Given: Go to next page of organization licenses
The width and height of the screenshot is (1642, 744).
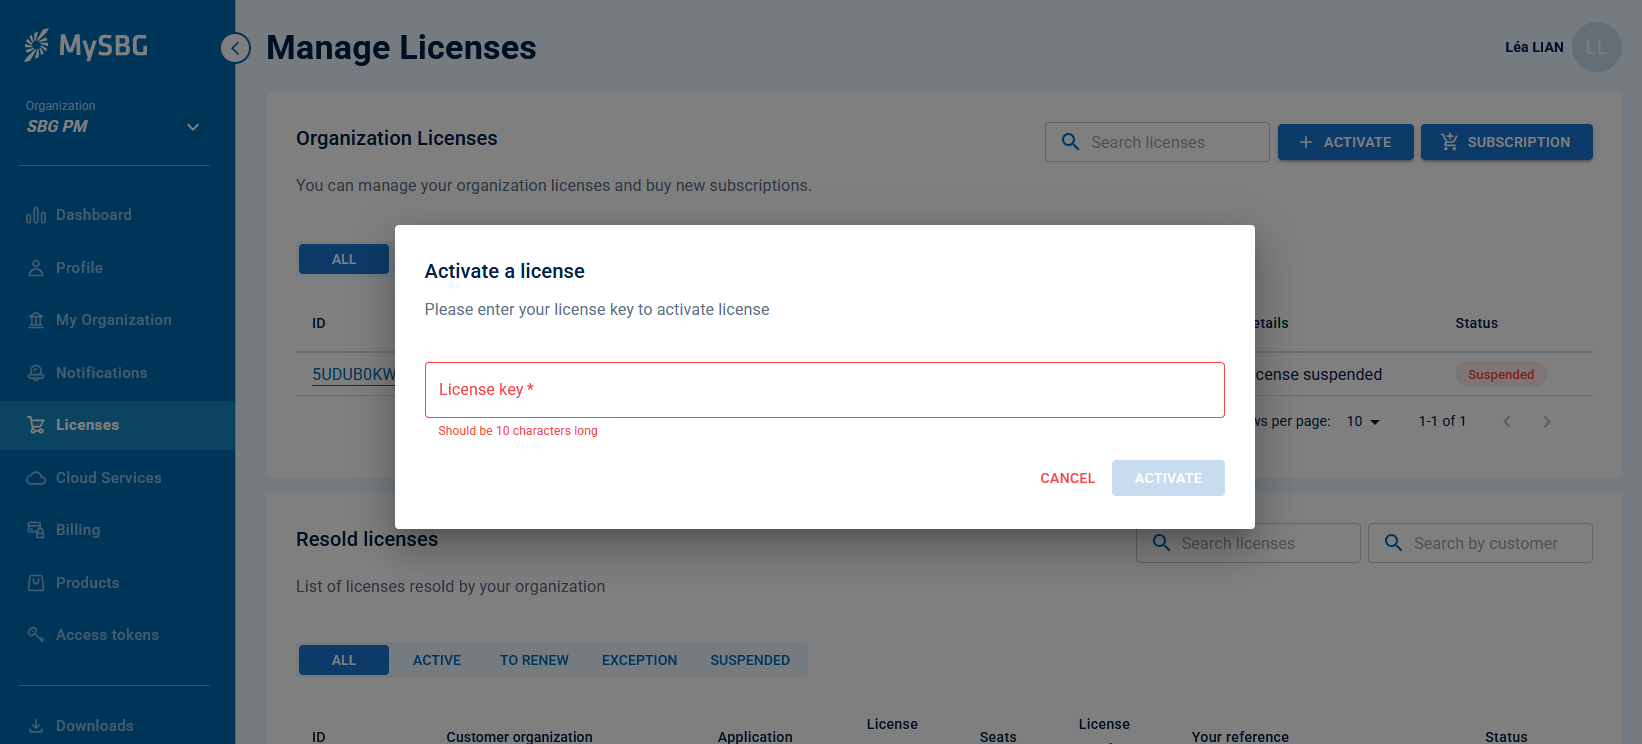Looking at the screenshot, I should pos(1547,422).
